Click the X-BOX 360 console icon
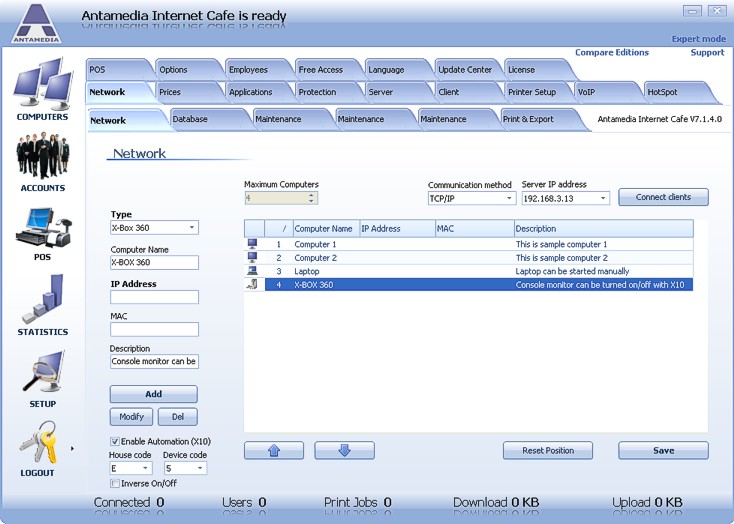This screenshot has height=524, width=734. [x=253, y=284]
